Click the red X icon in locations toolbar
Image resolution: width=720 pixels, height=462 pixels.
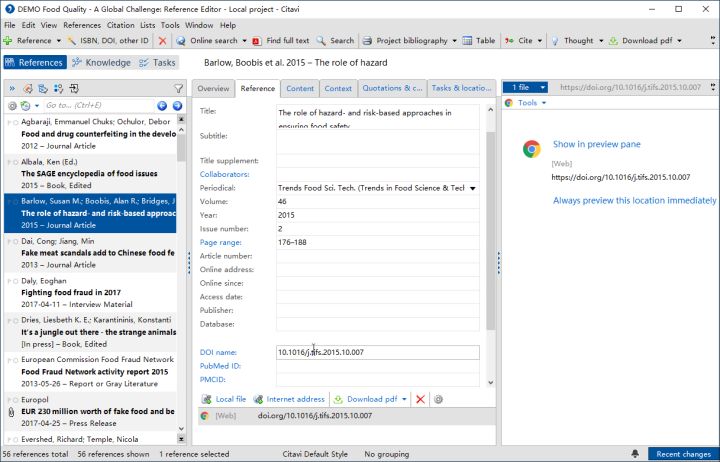click(420, 399)
